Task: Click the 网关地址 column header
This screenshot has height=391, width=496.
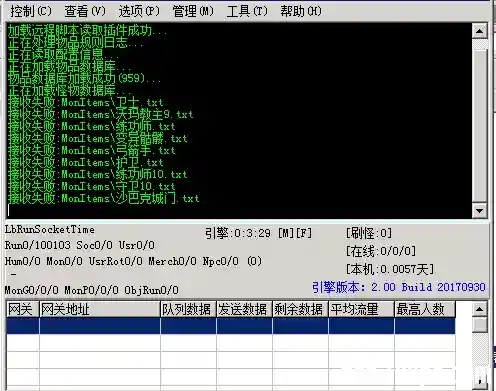Action: pos(100,309)
